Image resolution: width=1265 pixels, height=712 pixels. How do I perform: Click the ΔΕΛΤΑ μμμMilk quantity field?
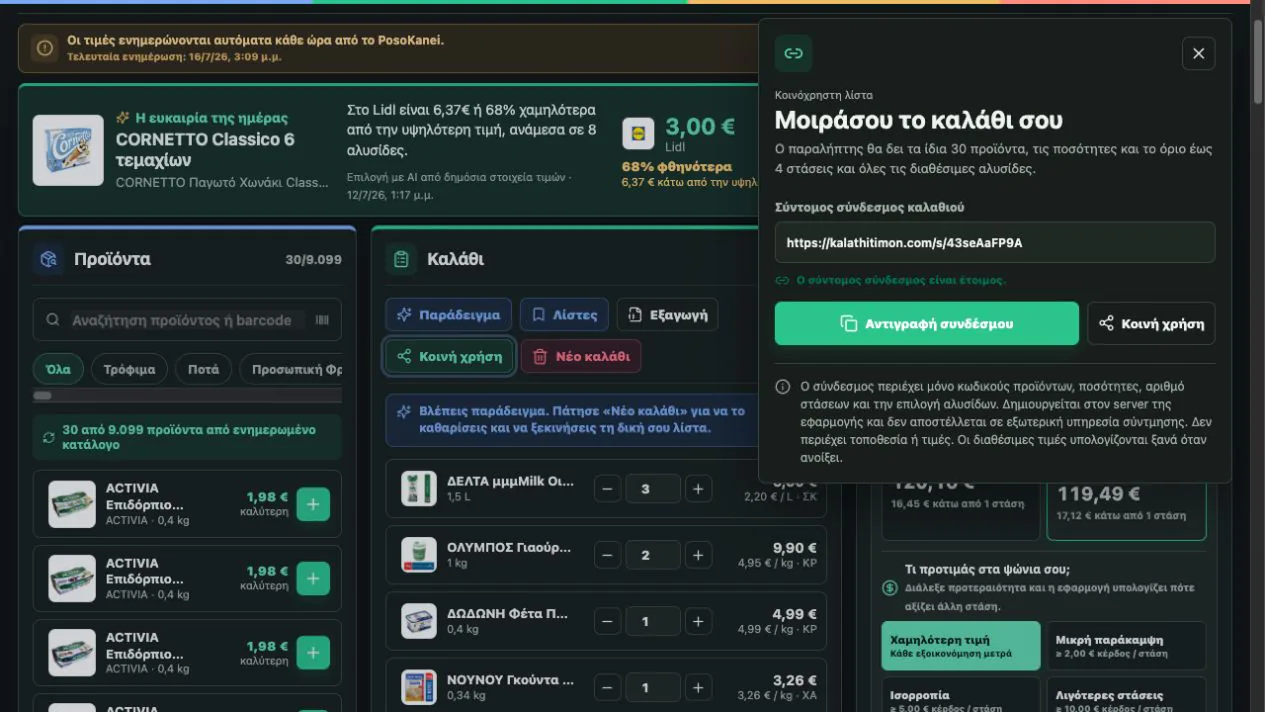pyautogui.click(x=653, y=489)
